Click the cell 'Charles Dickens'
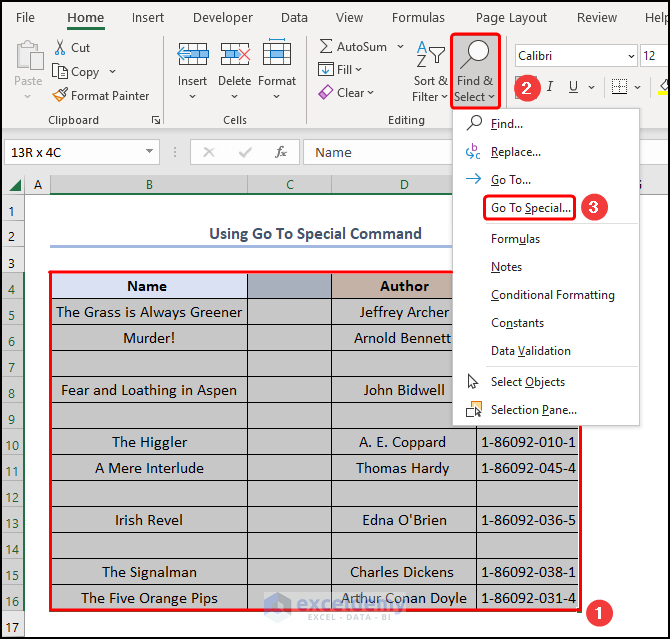The height and width of the screenshot is (639, 670). point(403,572)
